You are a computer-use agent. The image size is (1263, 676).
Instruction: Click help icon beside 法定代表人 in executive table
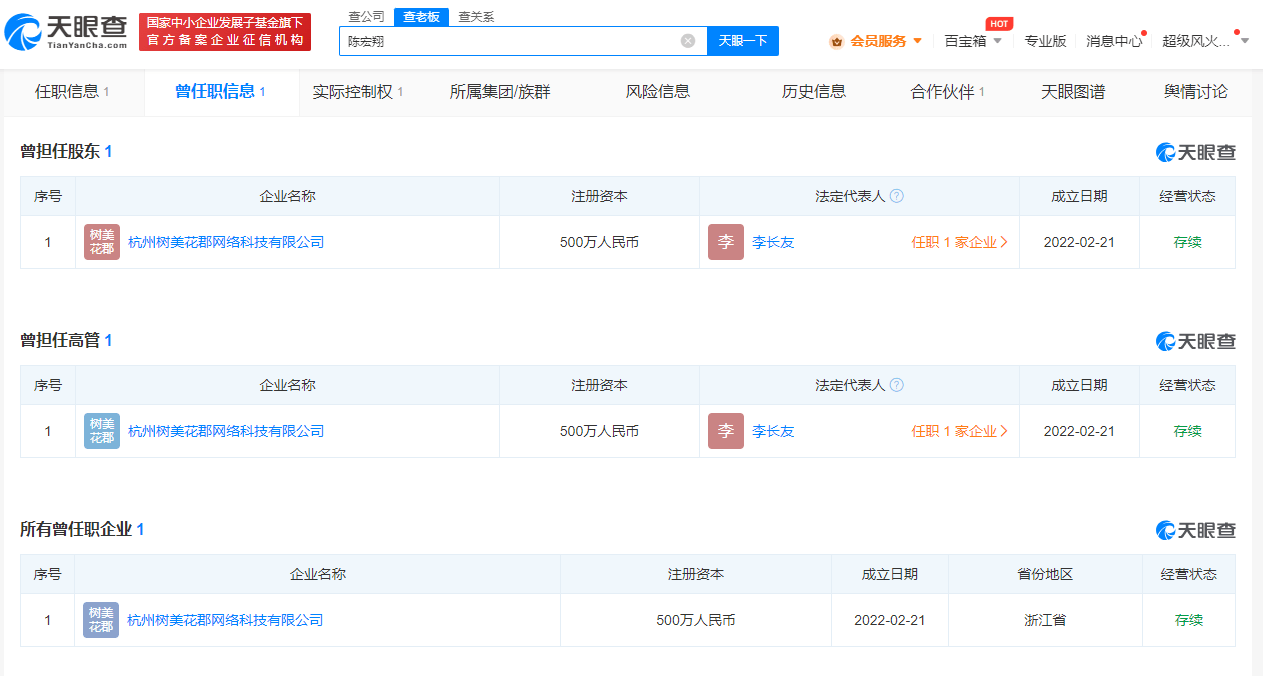coord(897,385)
